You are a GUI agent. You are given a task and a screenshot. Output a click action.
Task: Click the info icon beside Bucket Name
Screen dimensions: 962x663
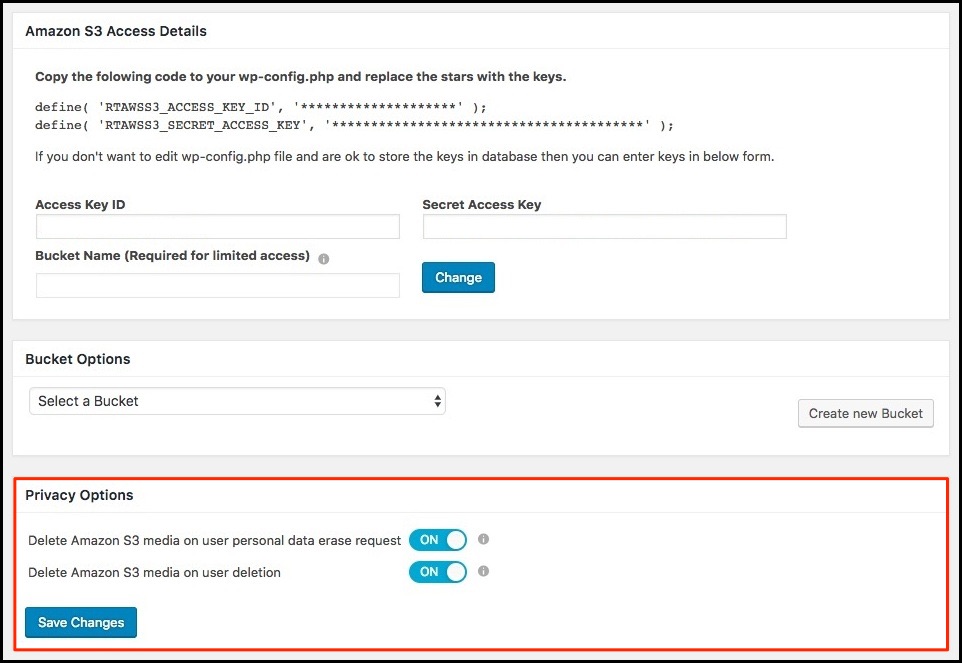point(323,258)
